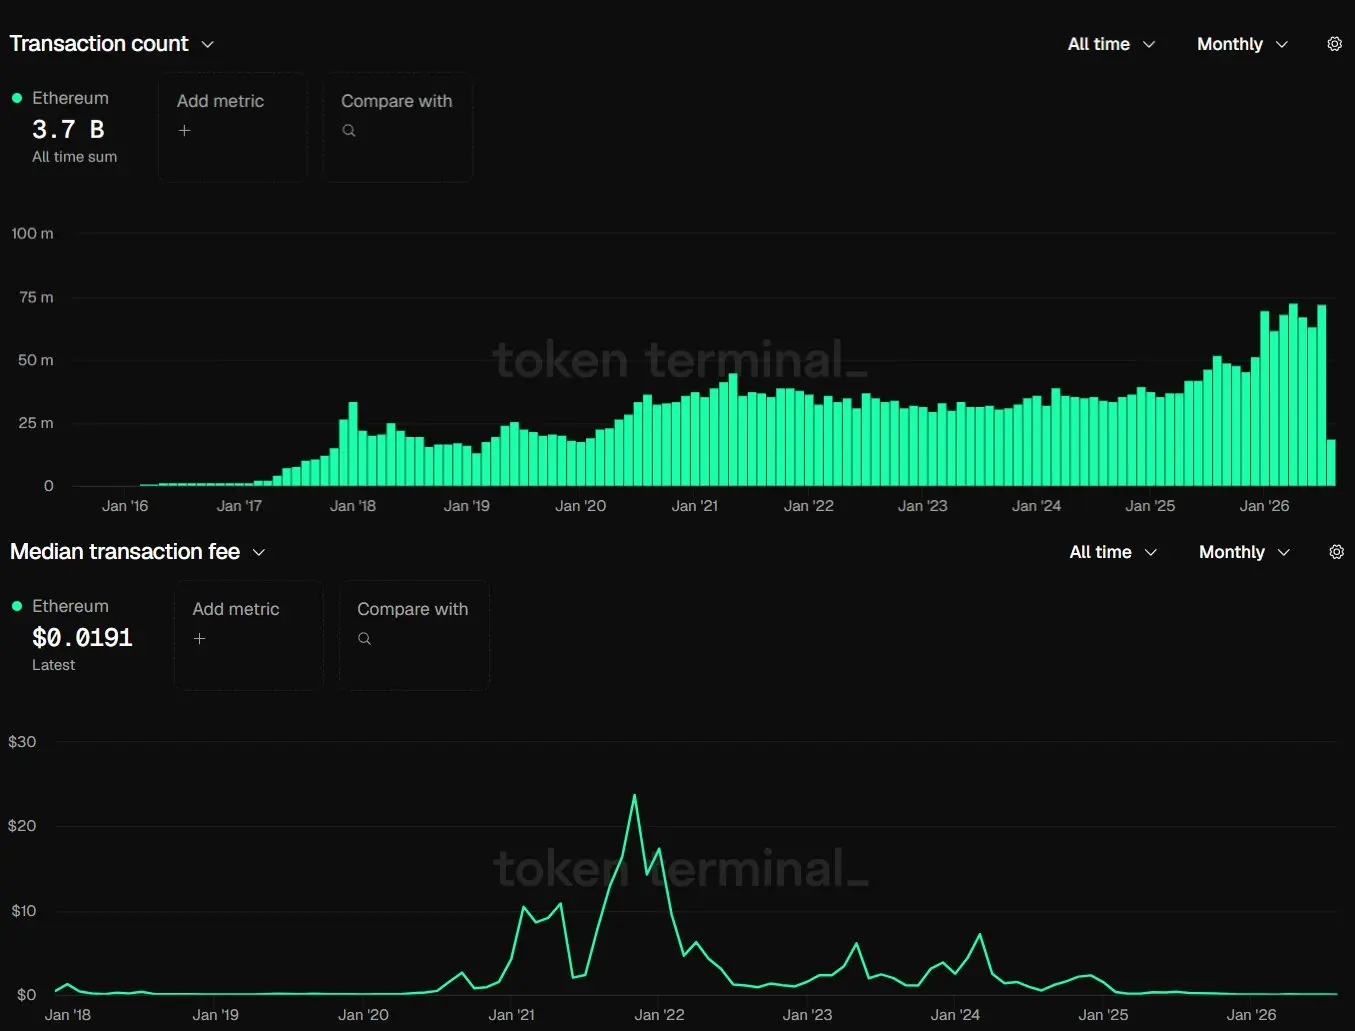The width and height of the screenshot is (1355, 1031).
Task: Click the $0 y-axis label
Action: point(27,995)
